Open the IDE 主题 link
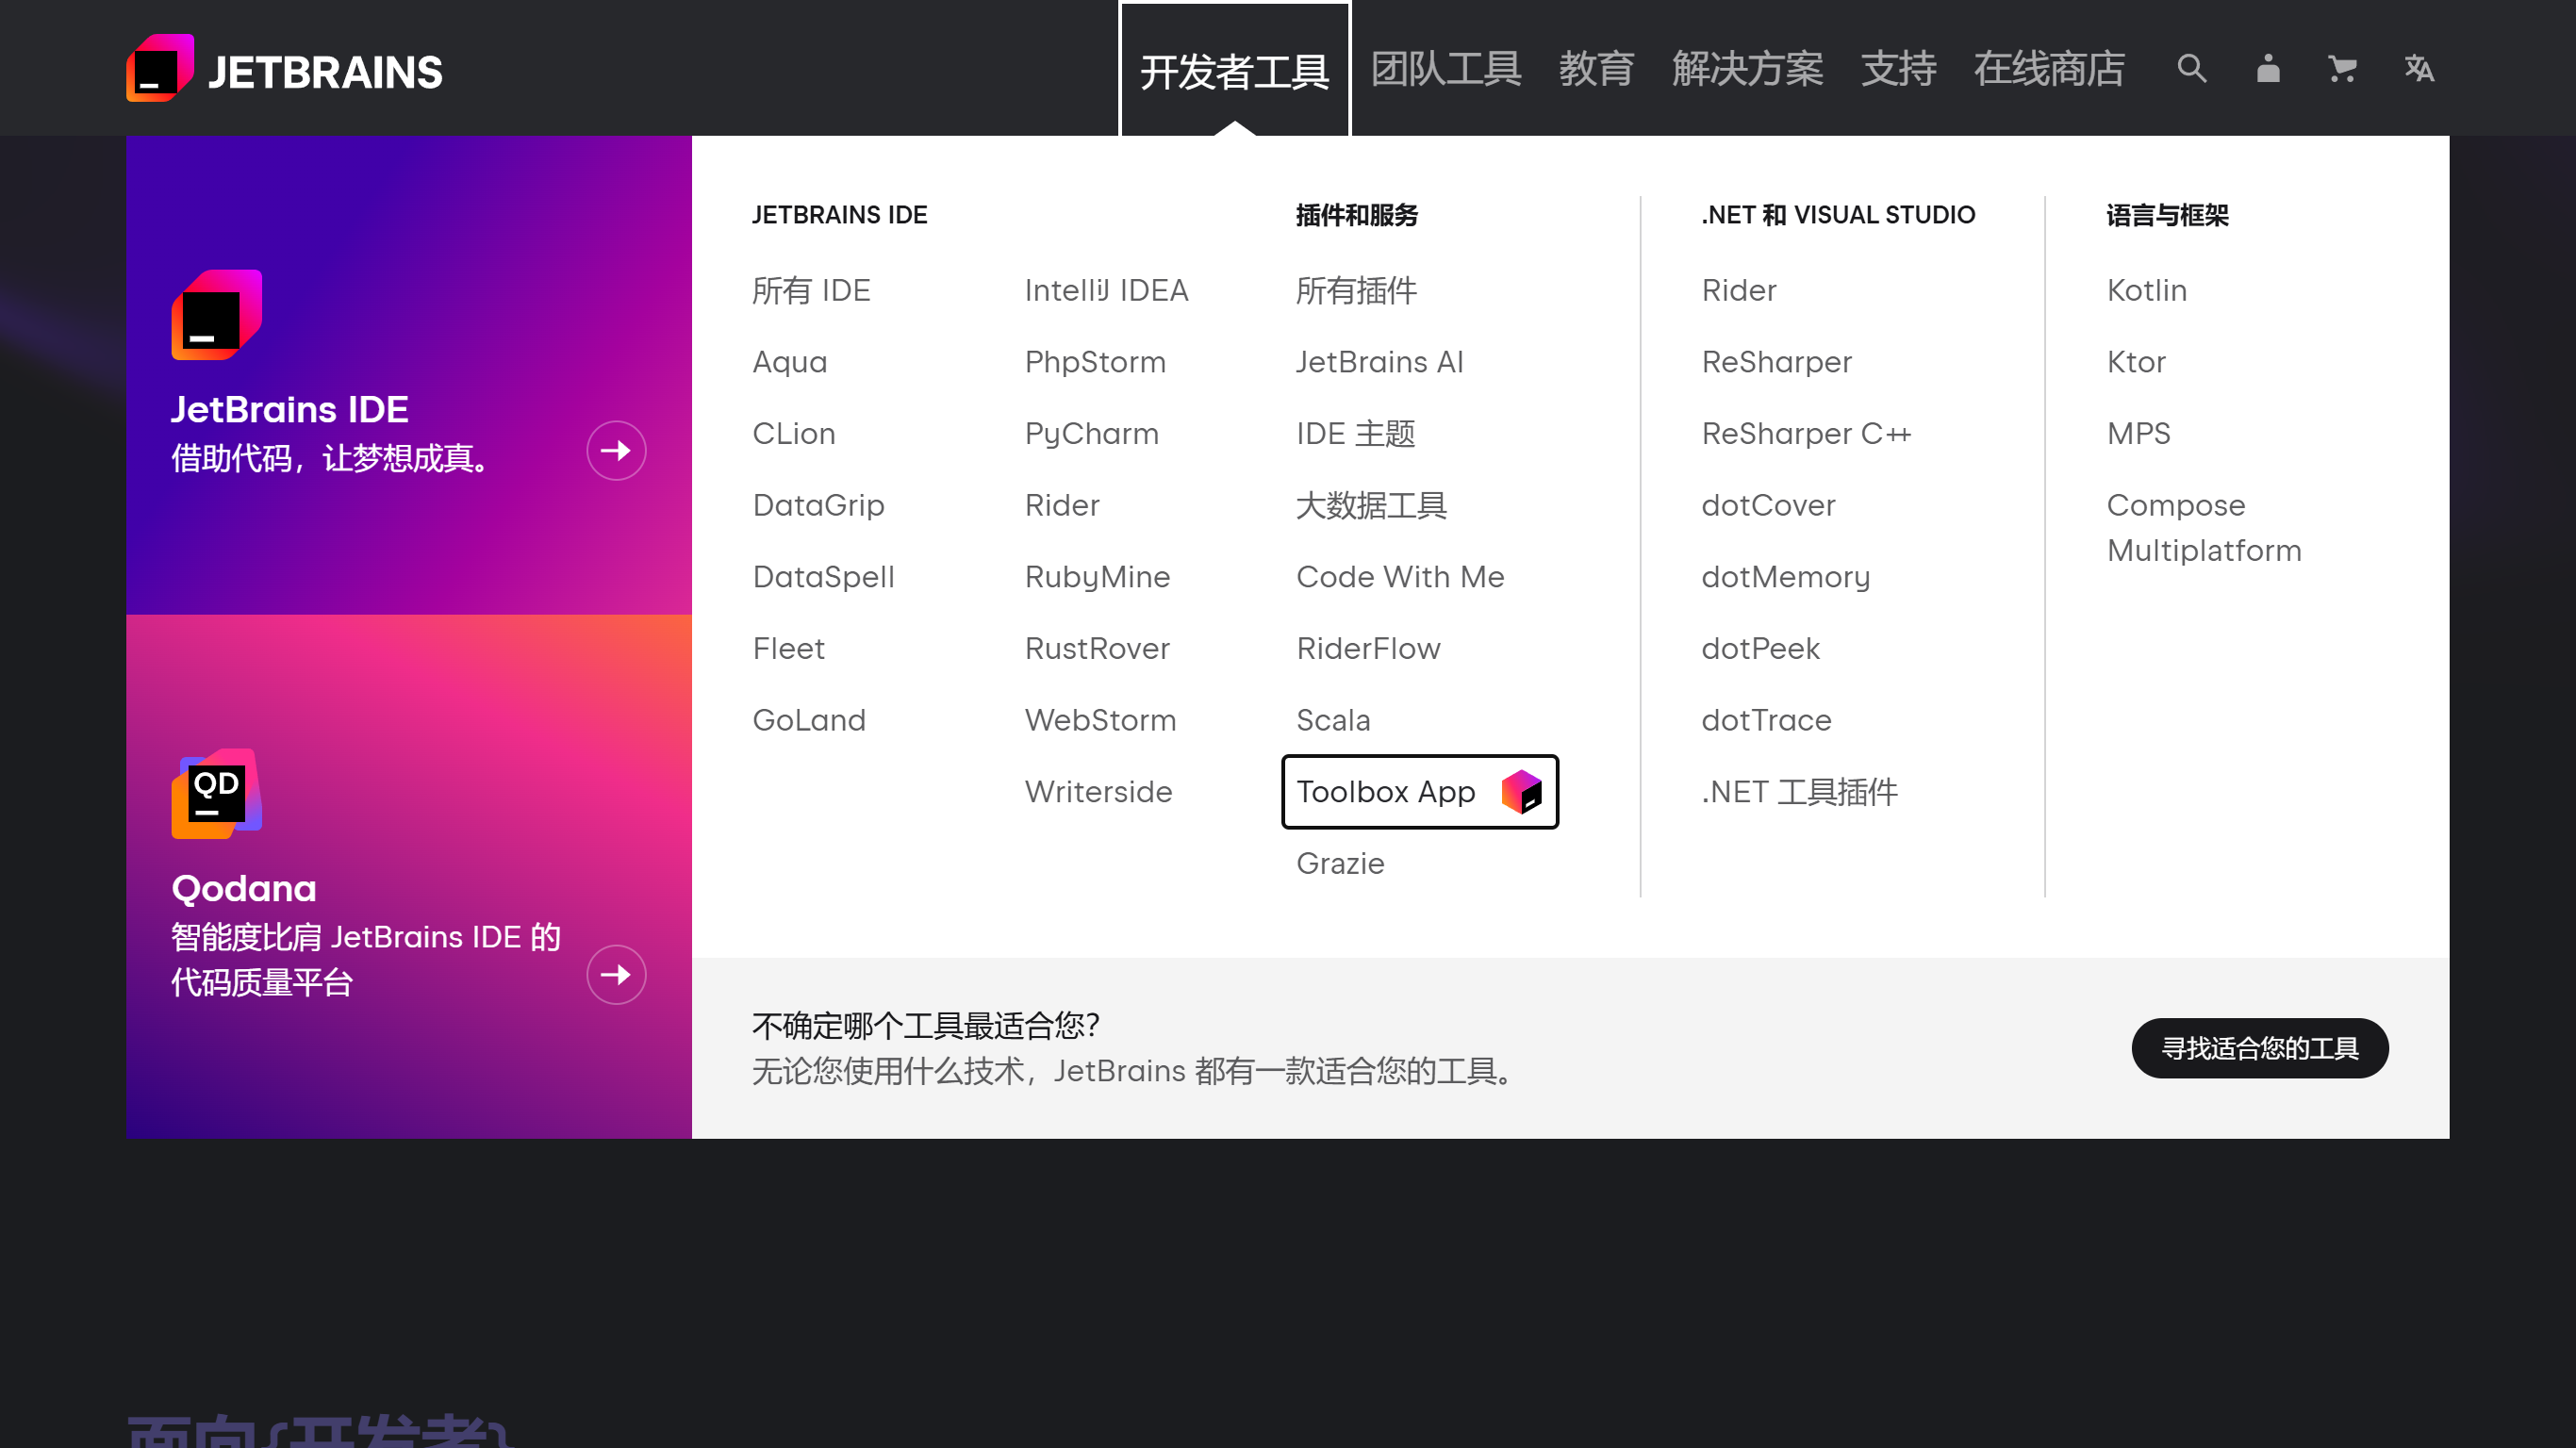This screenshot has height=1448, width=2576. tap(1355, 433)
